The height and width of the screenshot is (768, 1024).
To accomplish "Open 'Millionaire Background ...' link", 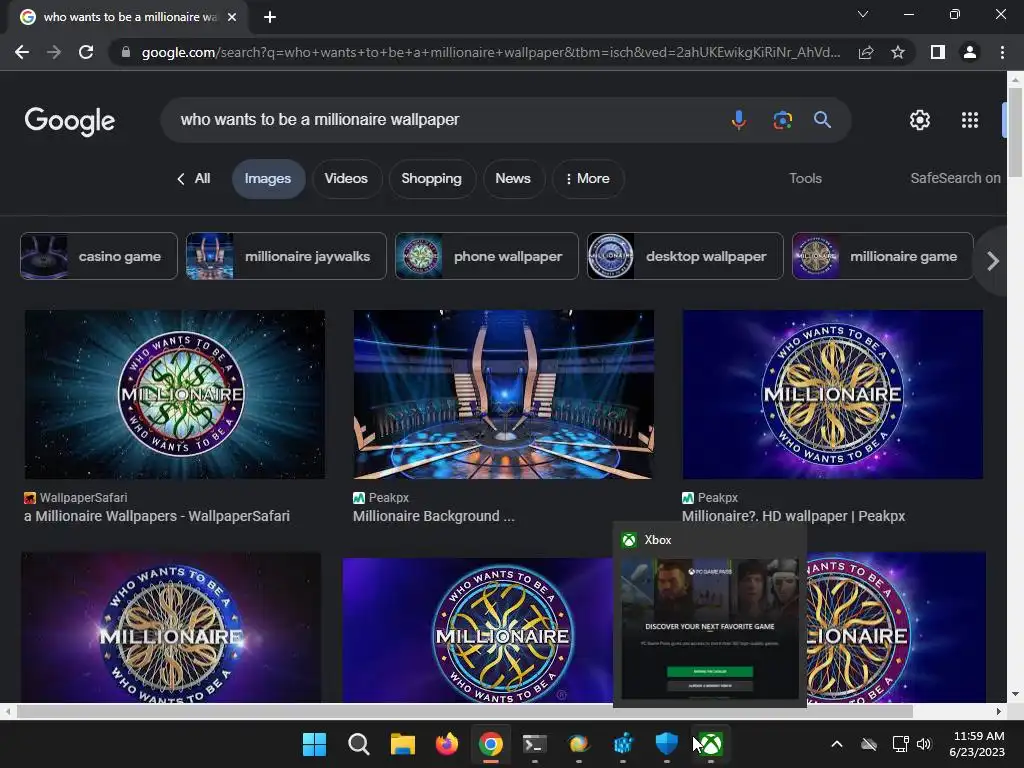I will click(434, 516).
